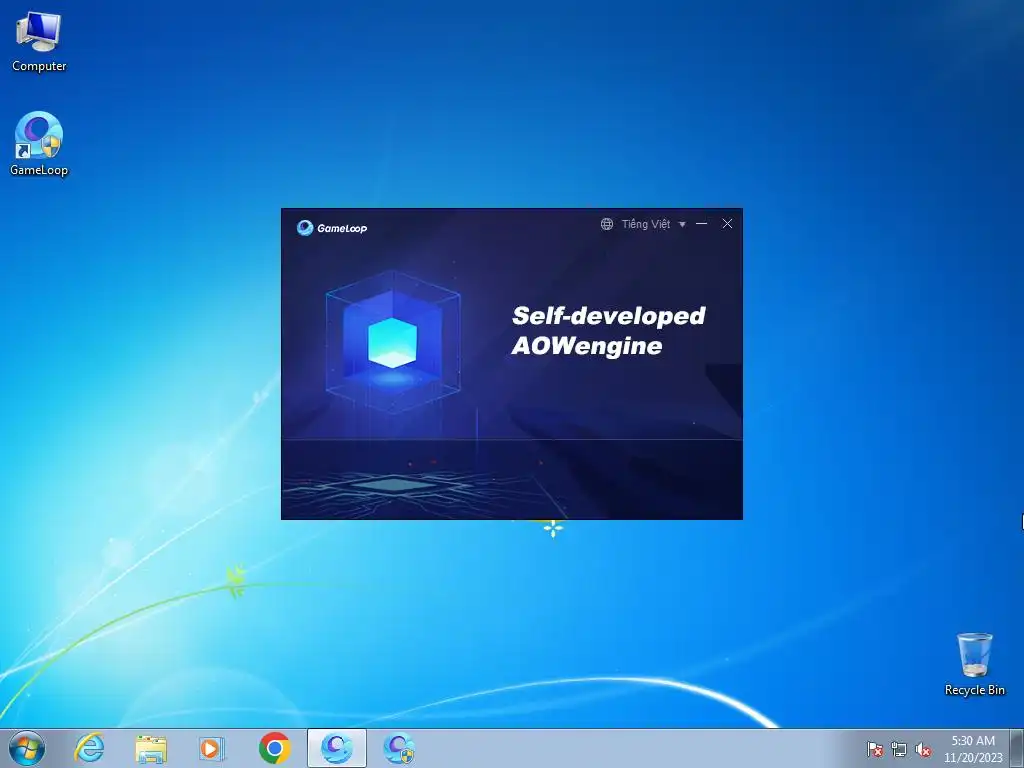
Task: Click the network status tray icon
Action: point(899,749)
